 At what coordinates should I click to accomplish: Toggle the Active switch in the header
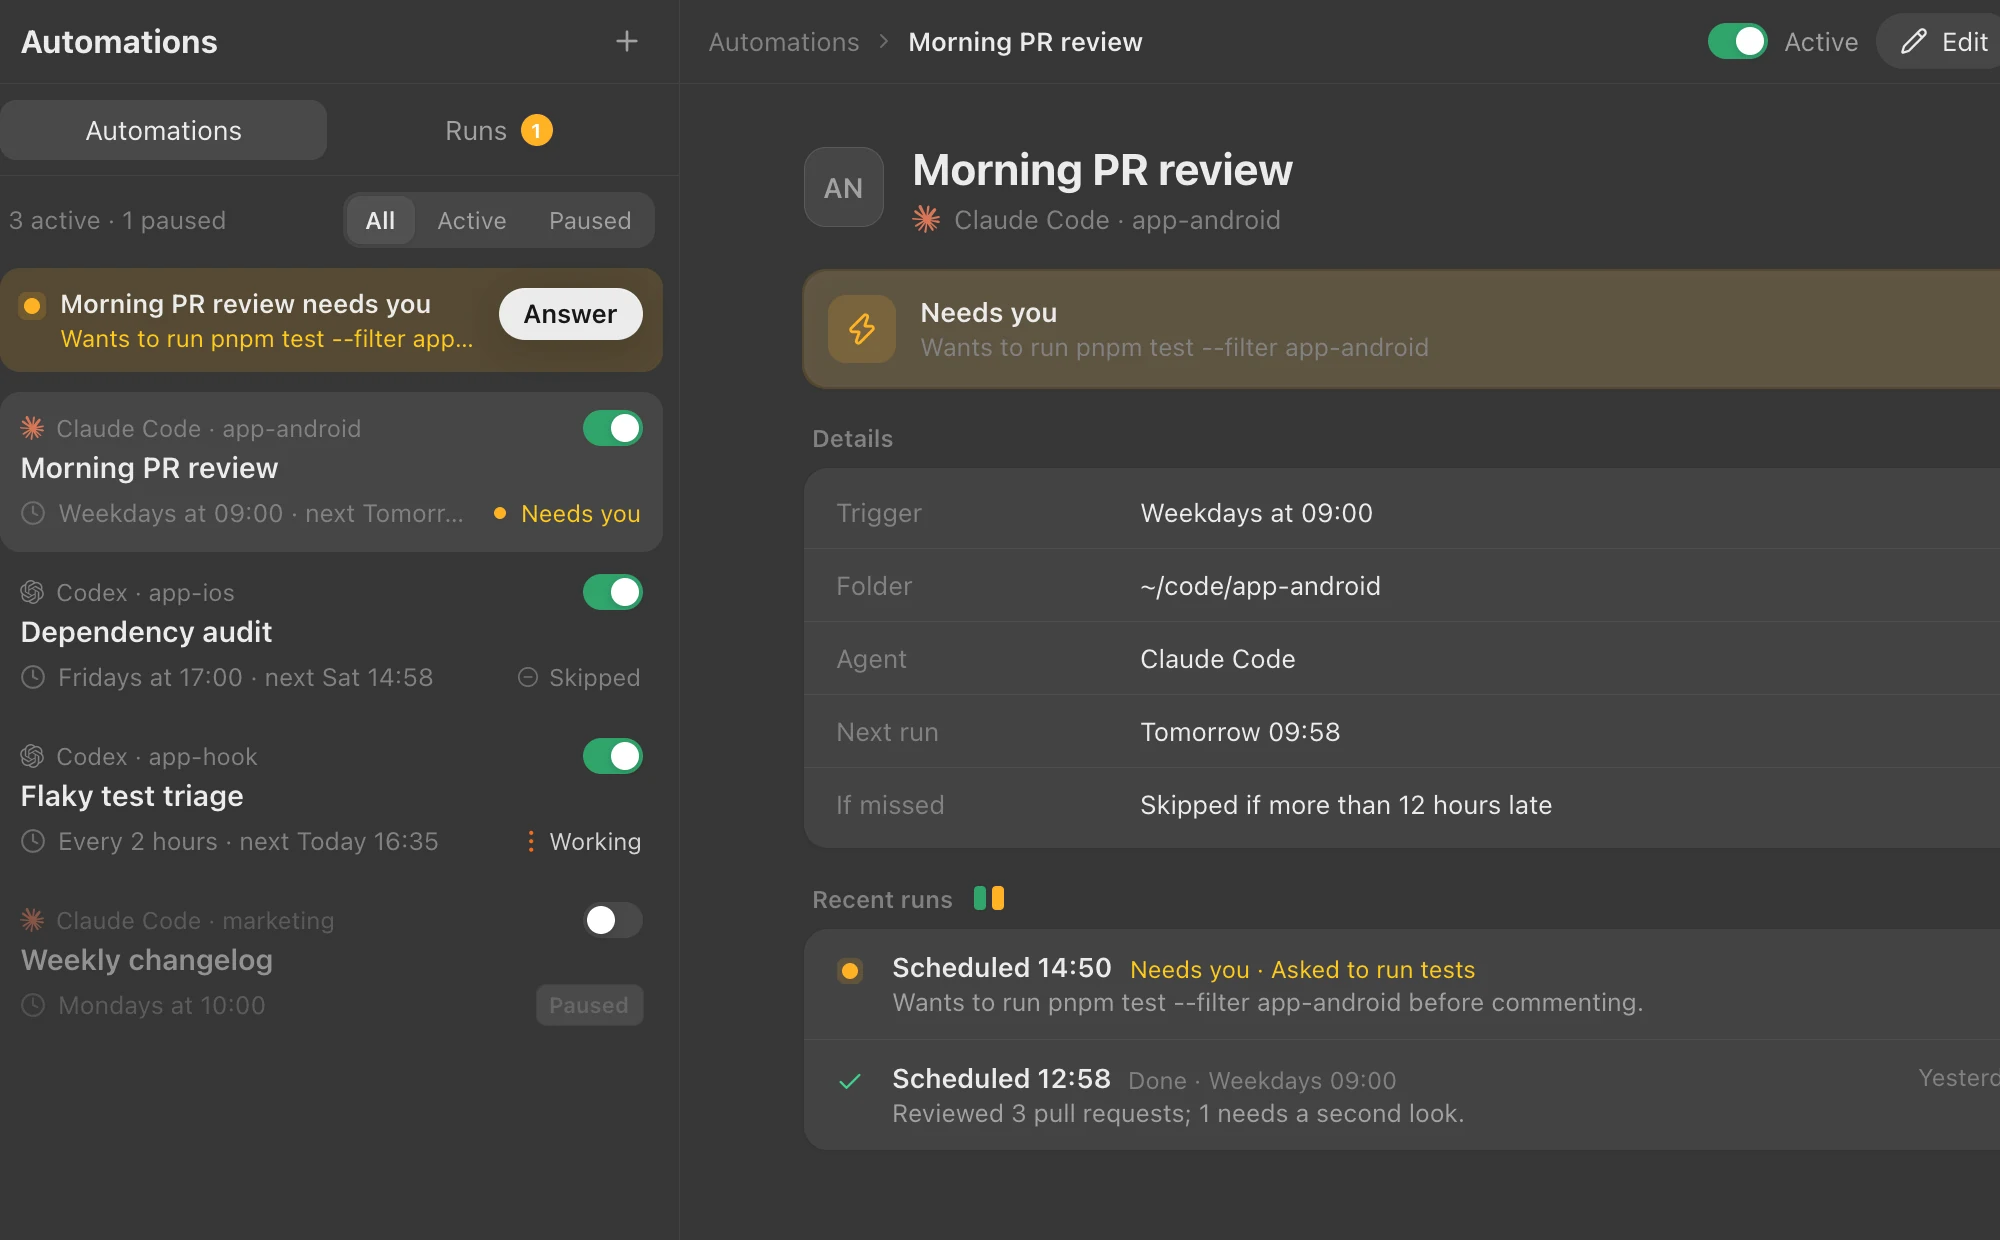click(x=1738, y=42)
